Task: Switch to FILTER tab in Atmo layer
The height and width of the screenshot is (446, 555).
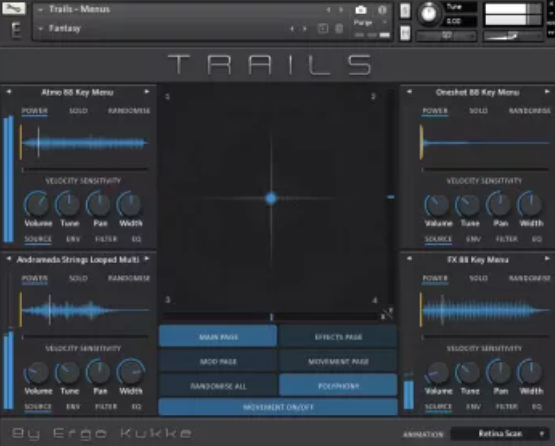Action: [106, 239]
